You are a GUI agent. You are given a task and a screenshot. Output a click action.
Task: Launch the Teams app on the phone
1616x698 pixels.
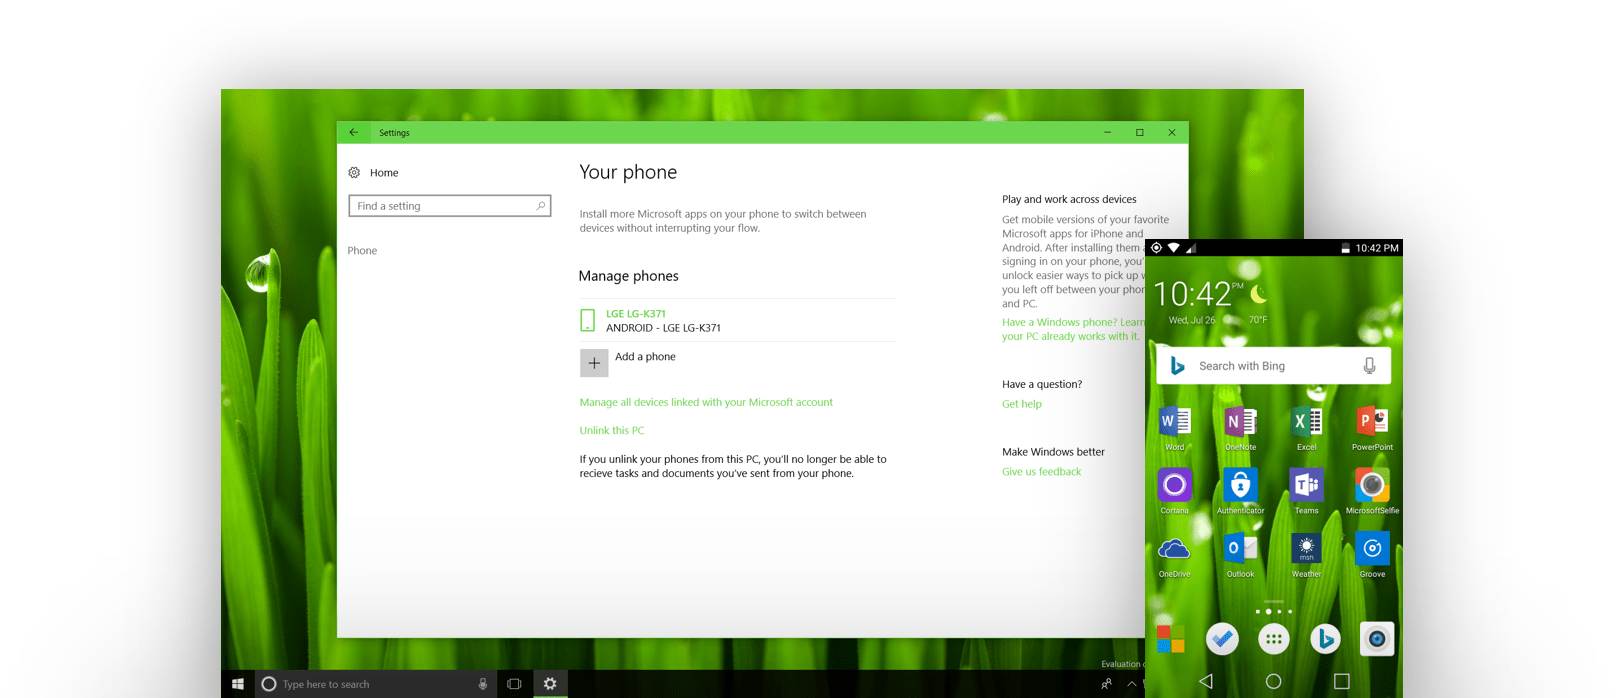[1307, 485]
